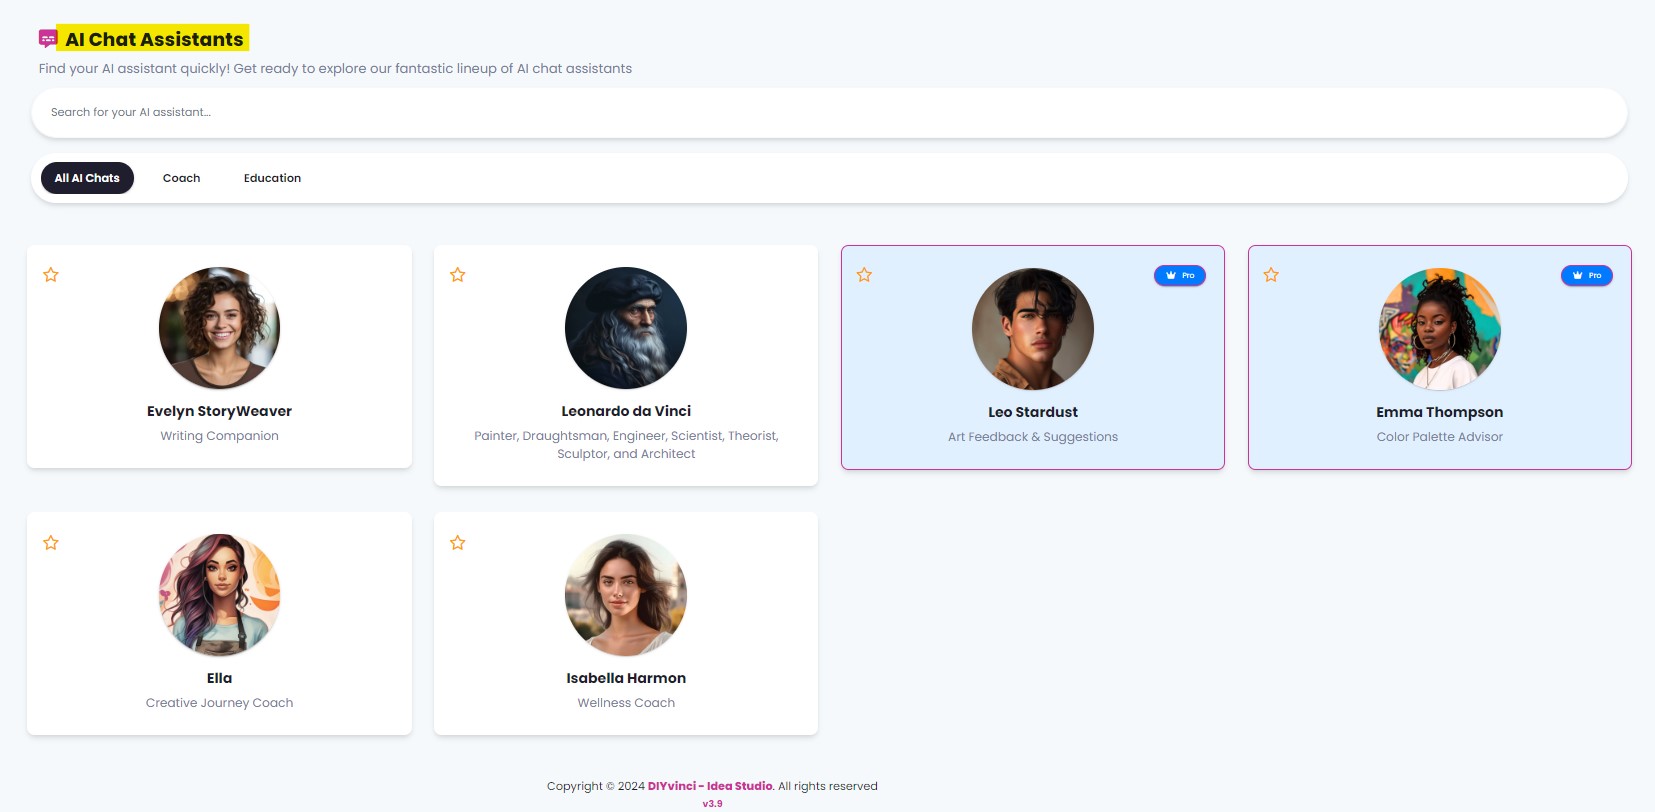1655x812 pixels.
Task: Click the AI Chat Assistants heading
Action: click(154, 39)
